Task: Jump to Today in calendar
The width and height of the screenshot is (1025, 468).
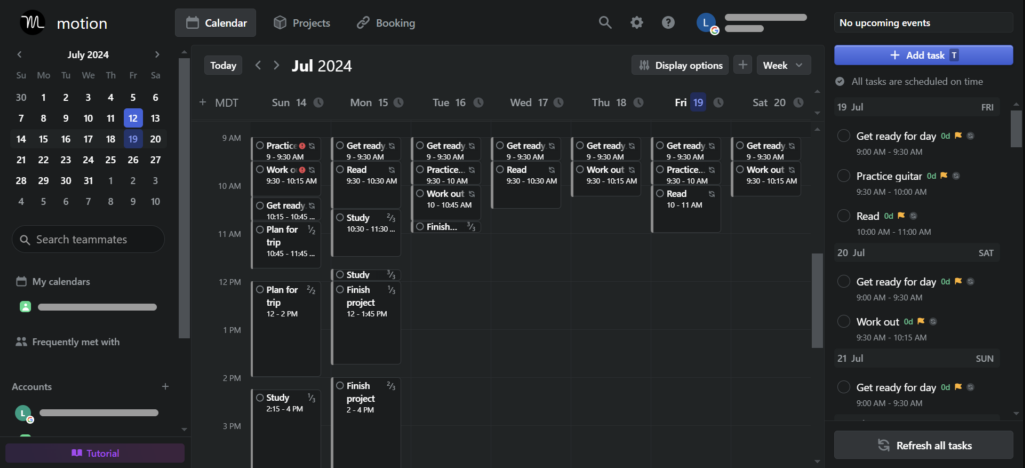Action: tap(223, 65)
